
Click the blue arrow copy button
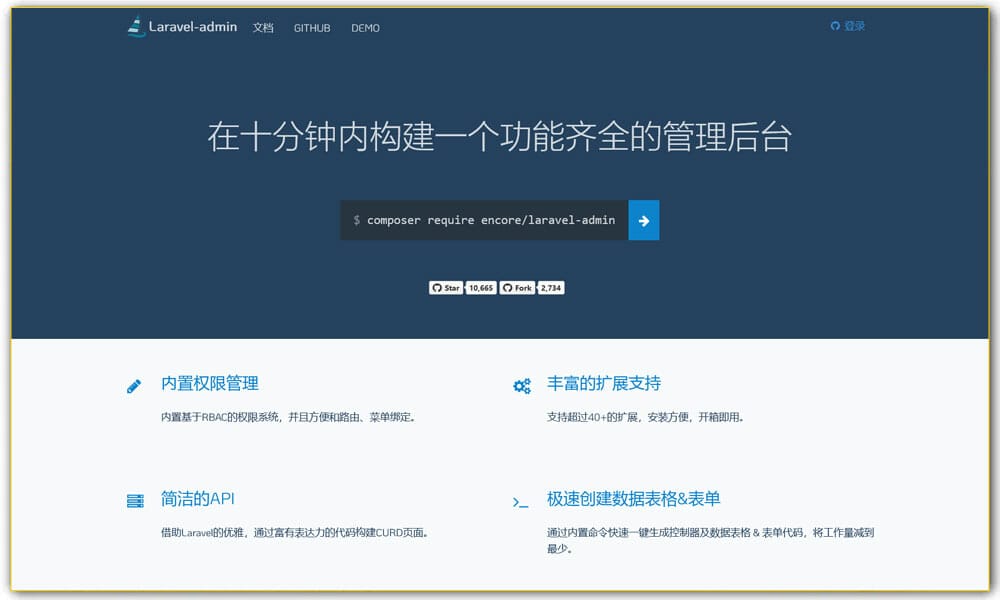pyautogui.click(x=643, y=220)
